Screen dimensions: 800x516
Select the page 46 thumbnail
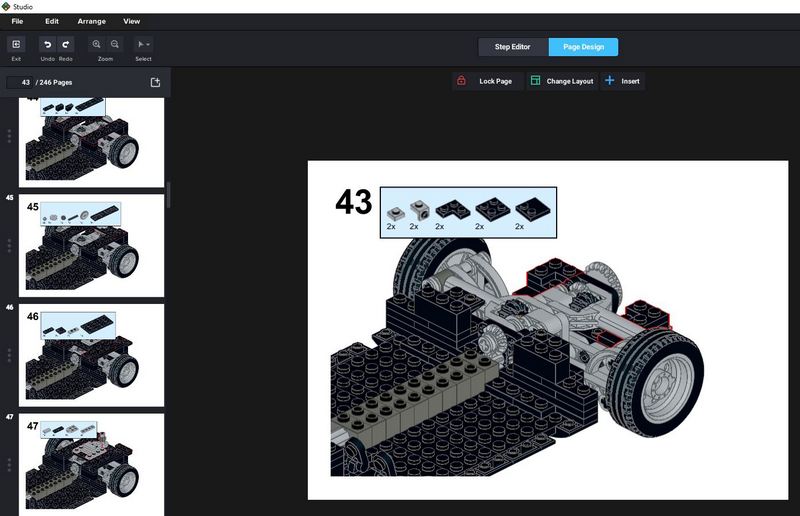point(91,355)
